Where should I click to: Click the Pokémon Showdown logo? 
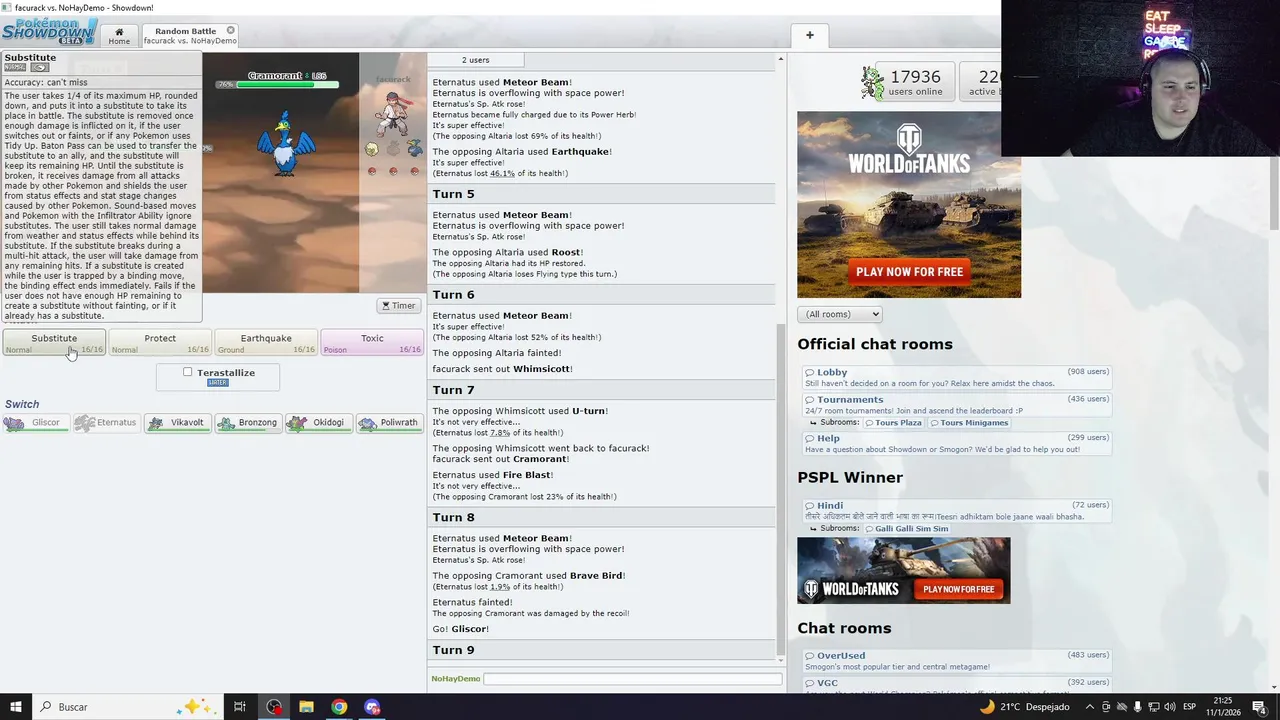tap(49, 31)
